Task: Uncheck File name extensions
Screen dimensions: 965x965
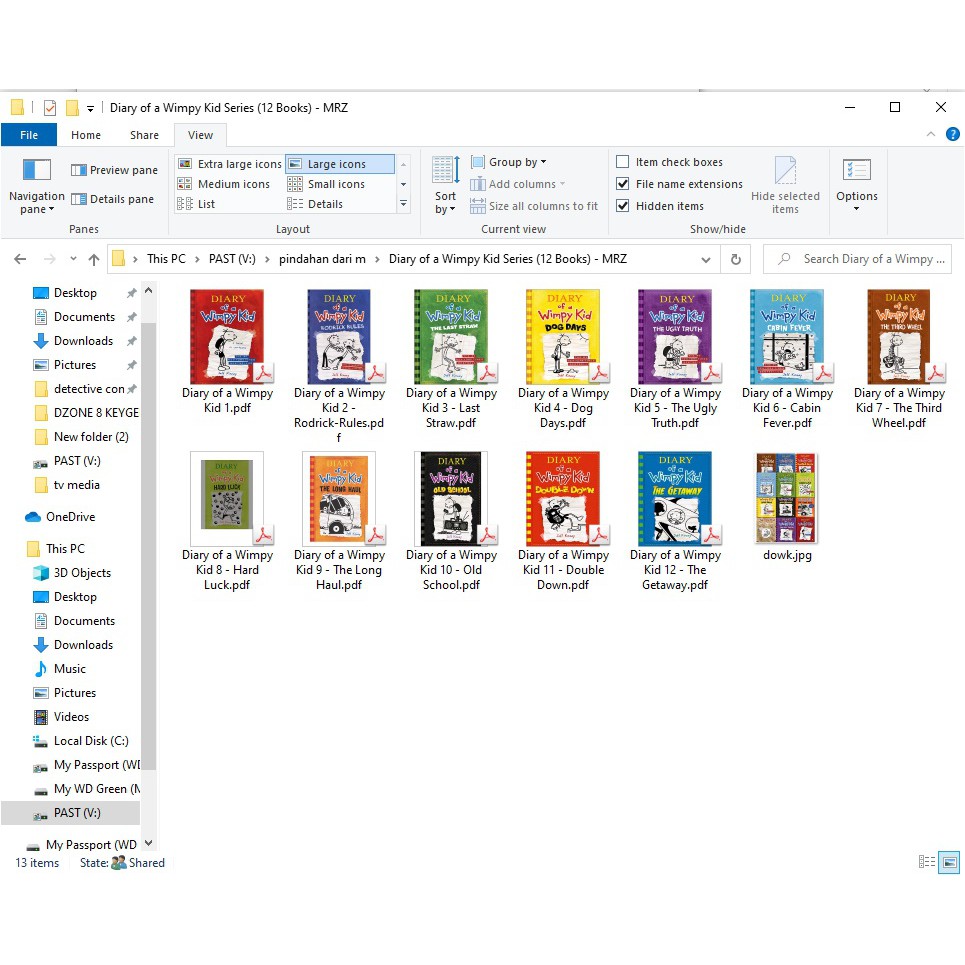Action: [x=623, y=184]
